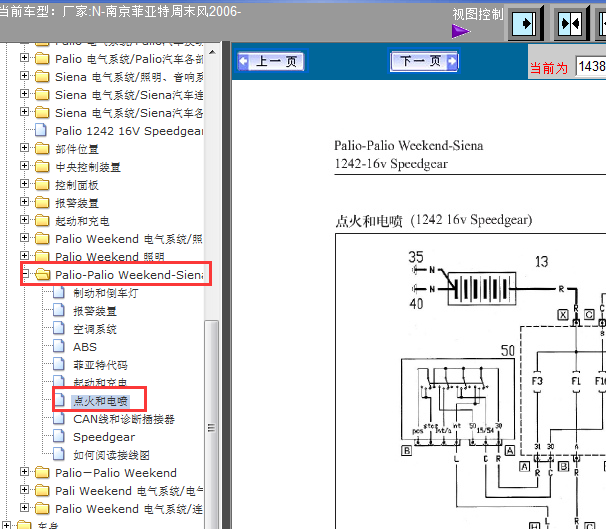Image resolution: width=606 pixels, height=529 pixels.
Task: Click the tree panel scroll-up arrow
Action: tap(212, 52)
